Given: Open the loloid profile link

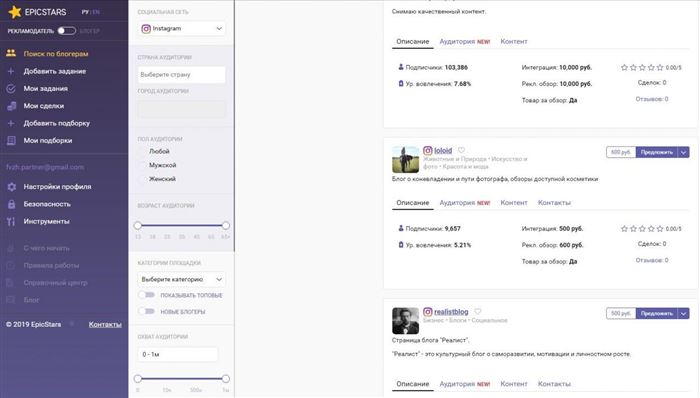Looking at the screenshot, I should [443, 150].
